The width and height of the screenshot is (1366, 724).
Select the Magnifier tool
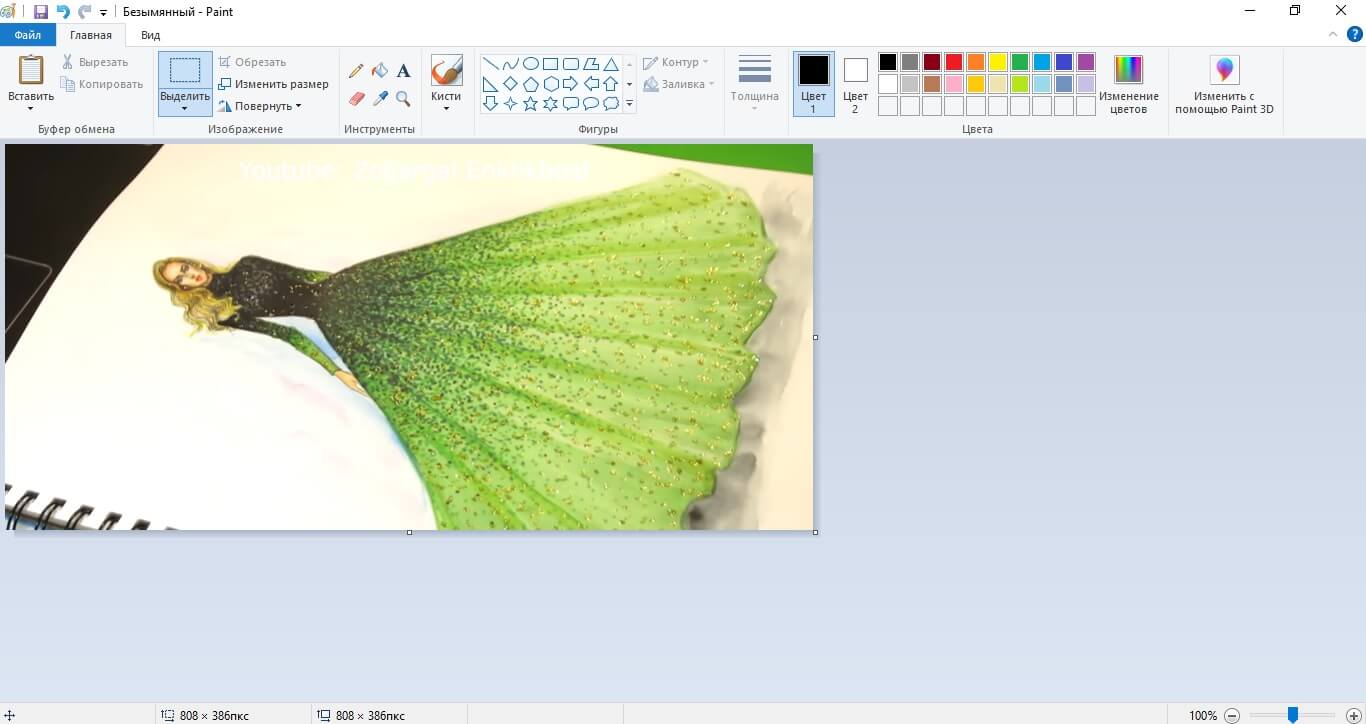(x=404, y=99)
